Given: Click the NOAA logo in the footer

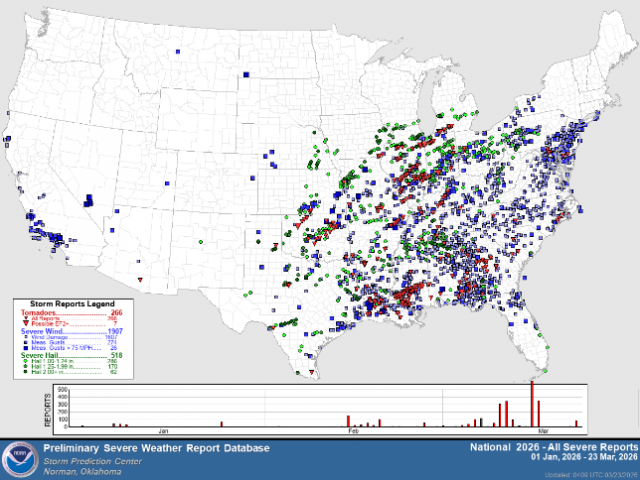Looking at the screenshot, I should click(x=18, y=456).
